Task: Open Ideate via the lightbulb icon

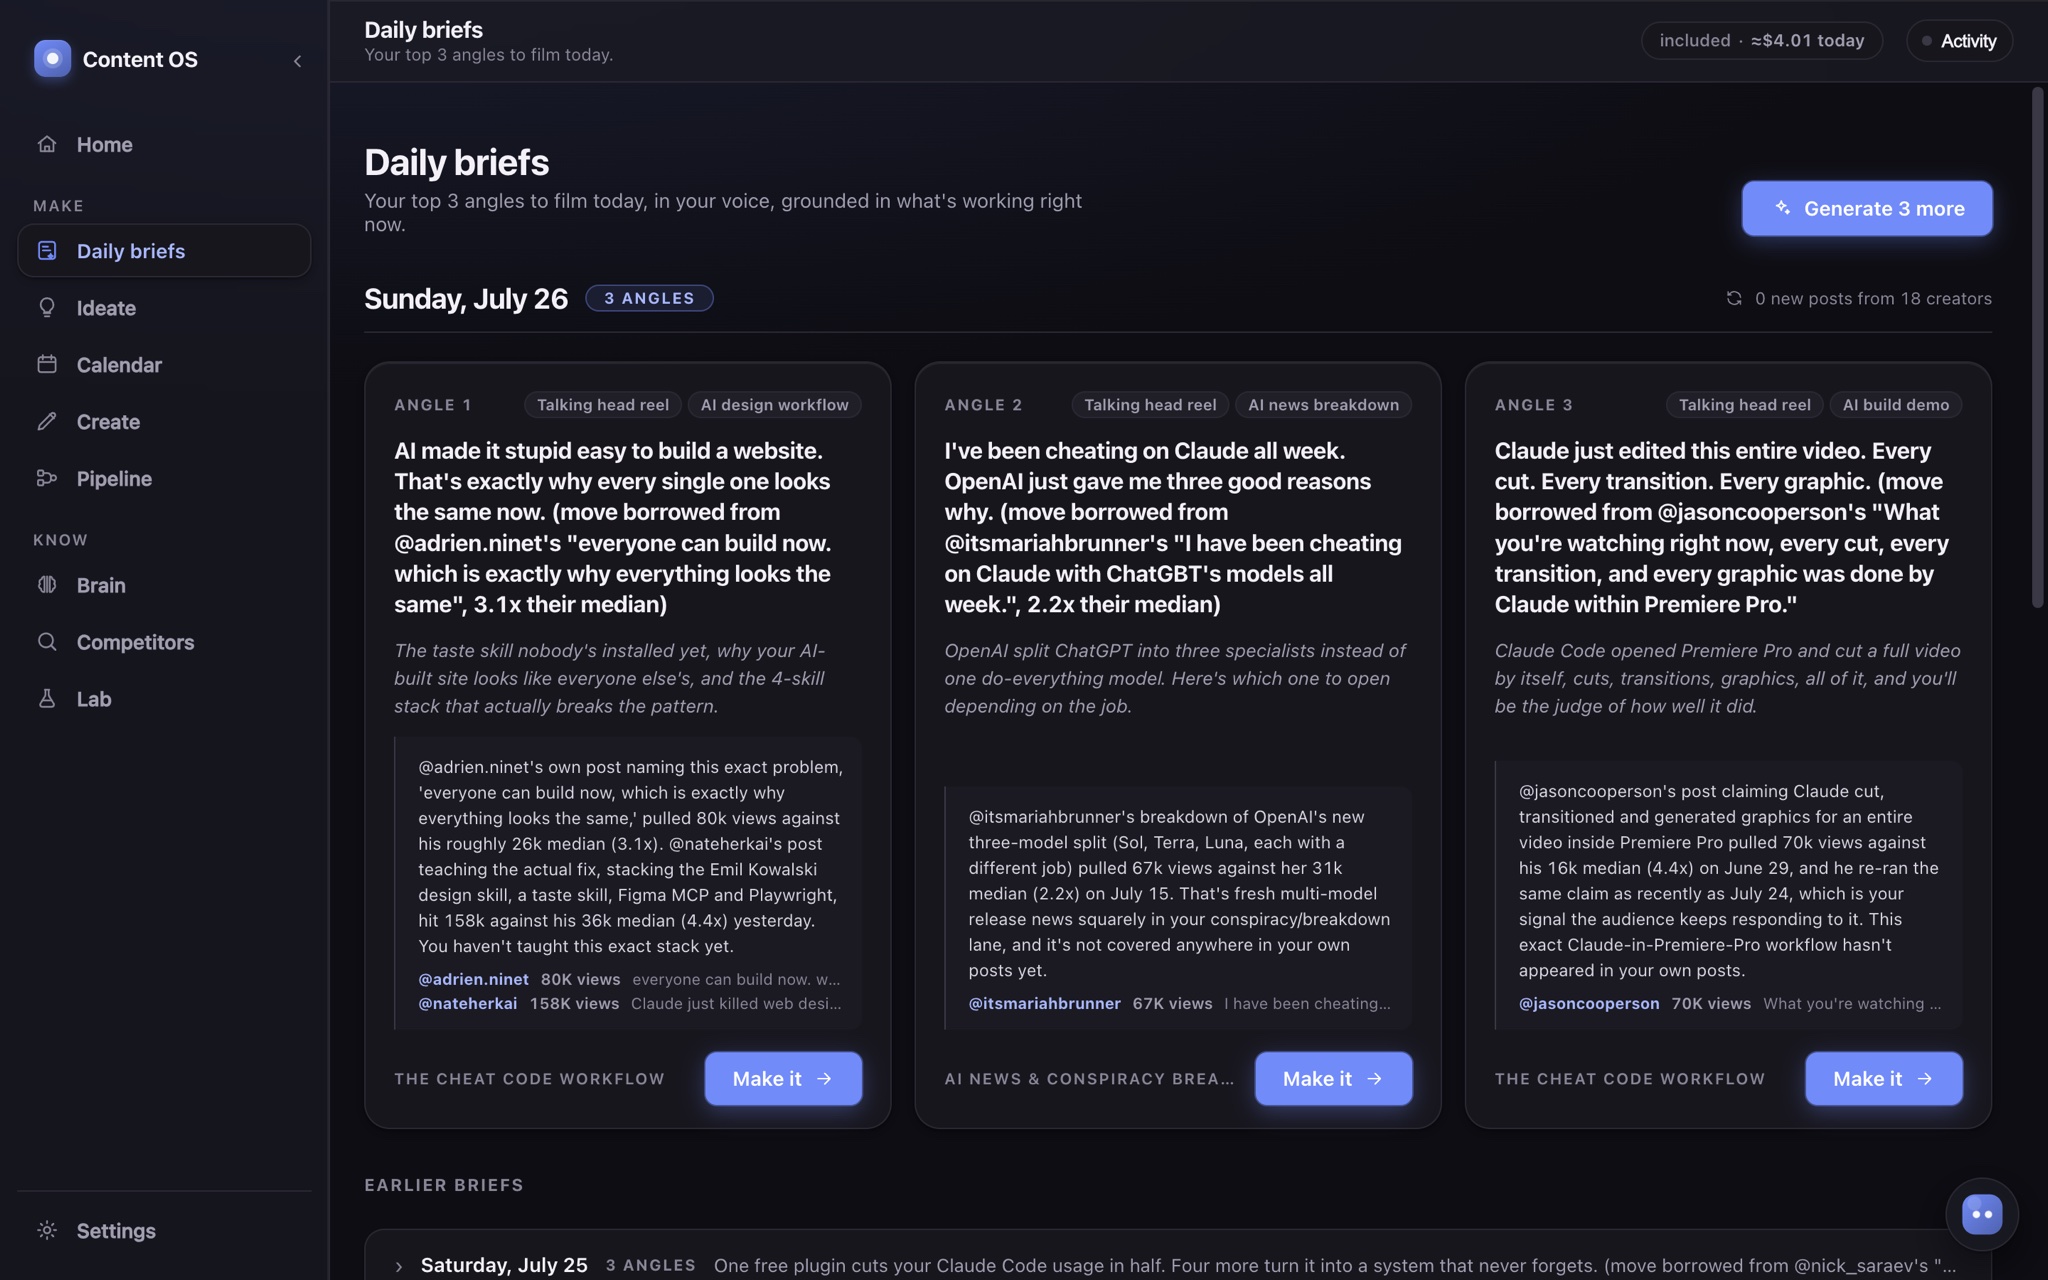Action: pyautogui.click(x=47, y=308)
